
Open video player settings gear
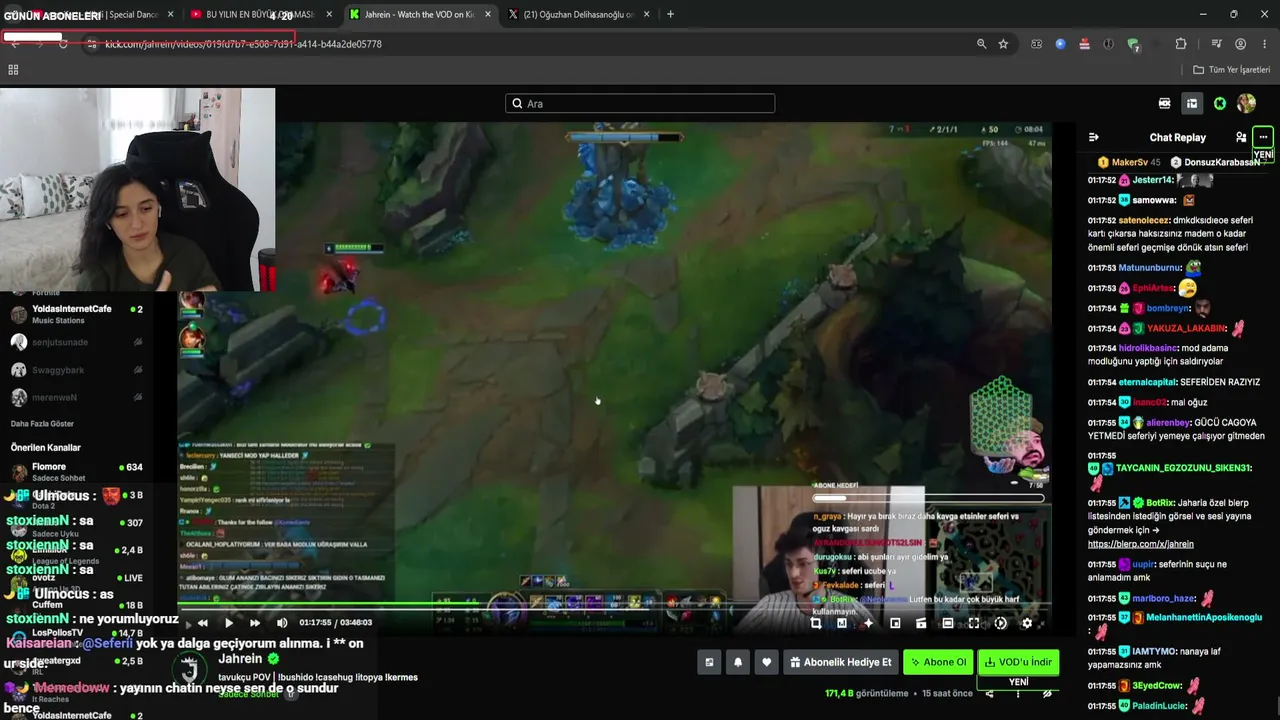(1027, 623)
